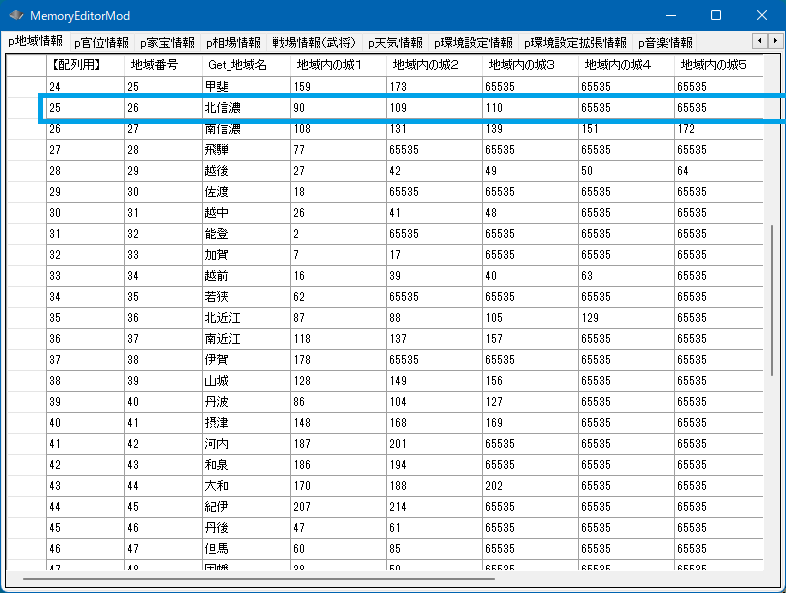
Task: Switch to the p官位情報 tab
Action: tap(101, 43)
